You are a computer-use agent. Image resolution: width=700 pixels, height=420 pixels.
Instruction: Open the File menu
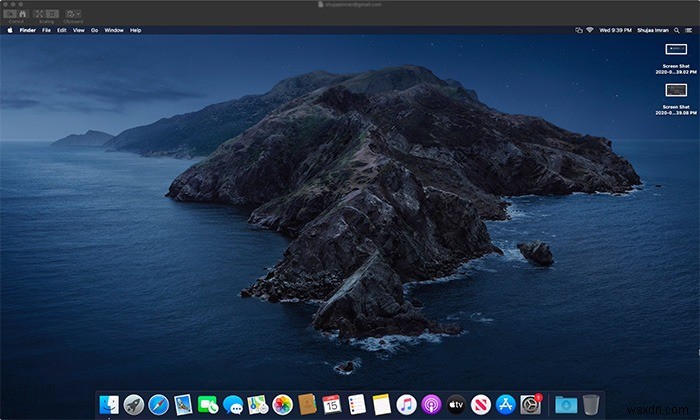46,30
